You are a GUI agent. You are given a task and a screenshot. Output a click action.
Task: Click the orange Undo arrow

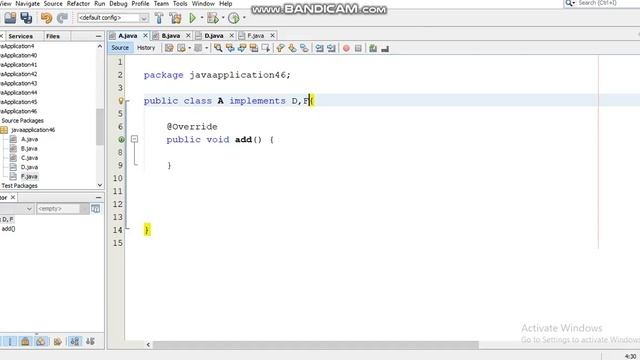point(47,18)
